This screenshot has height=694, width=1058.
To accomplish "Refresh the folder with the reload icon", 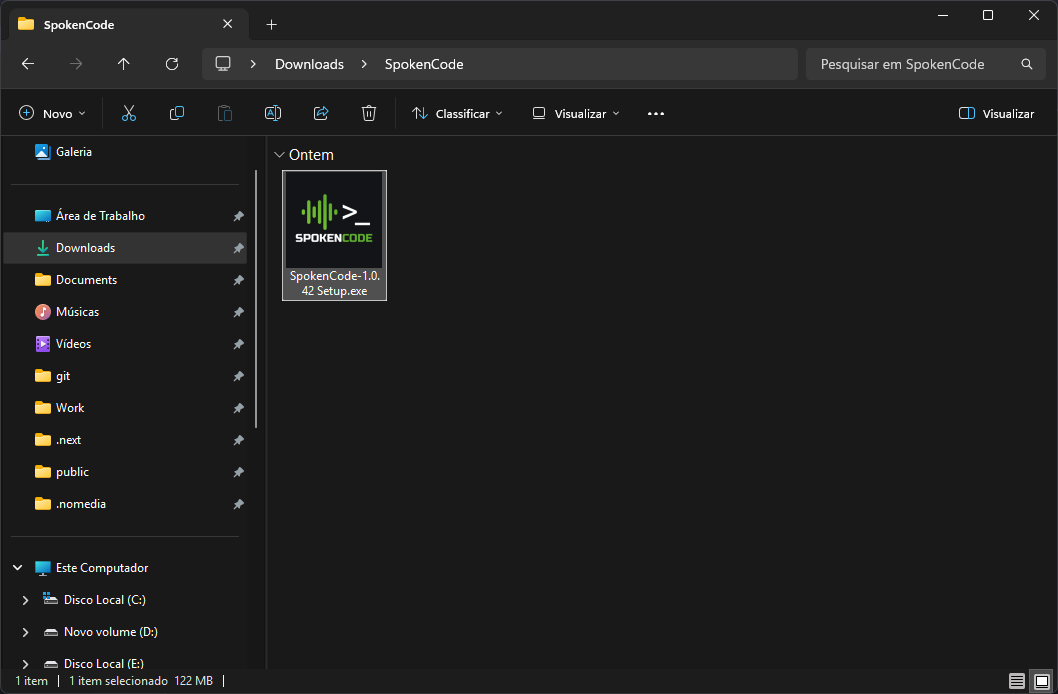I will click(171, 63).
